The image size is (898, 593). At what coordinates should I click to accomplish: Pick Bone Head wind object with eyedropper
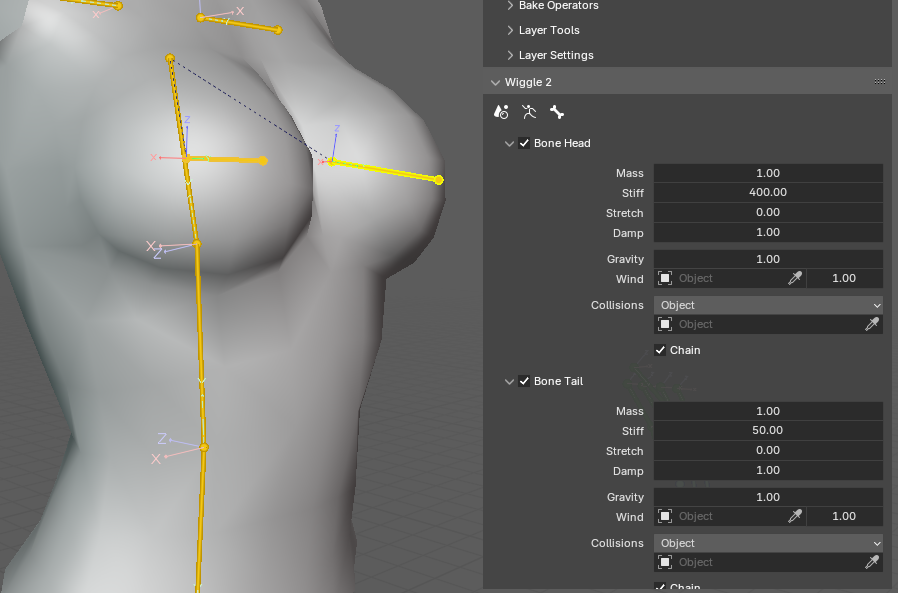[795, 278]
